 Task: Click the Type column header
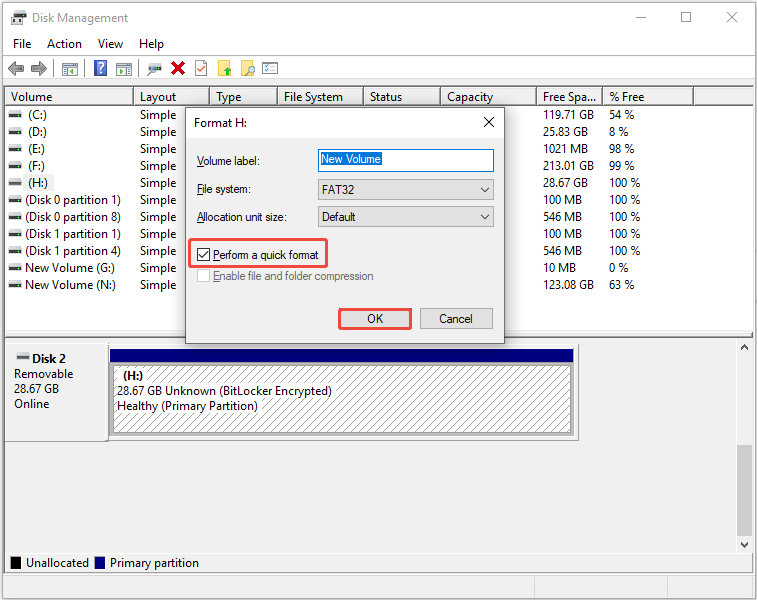click(x=244, y=97)
